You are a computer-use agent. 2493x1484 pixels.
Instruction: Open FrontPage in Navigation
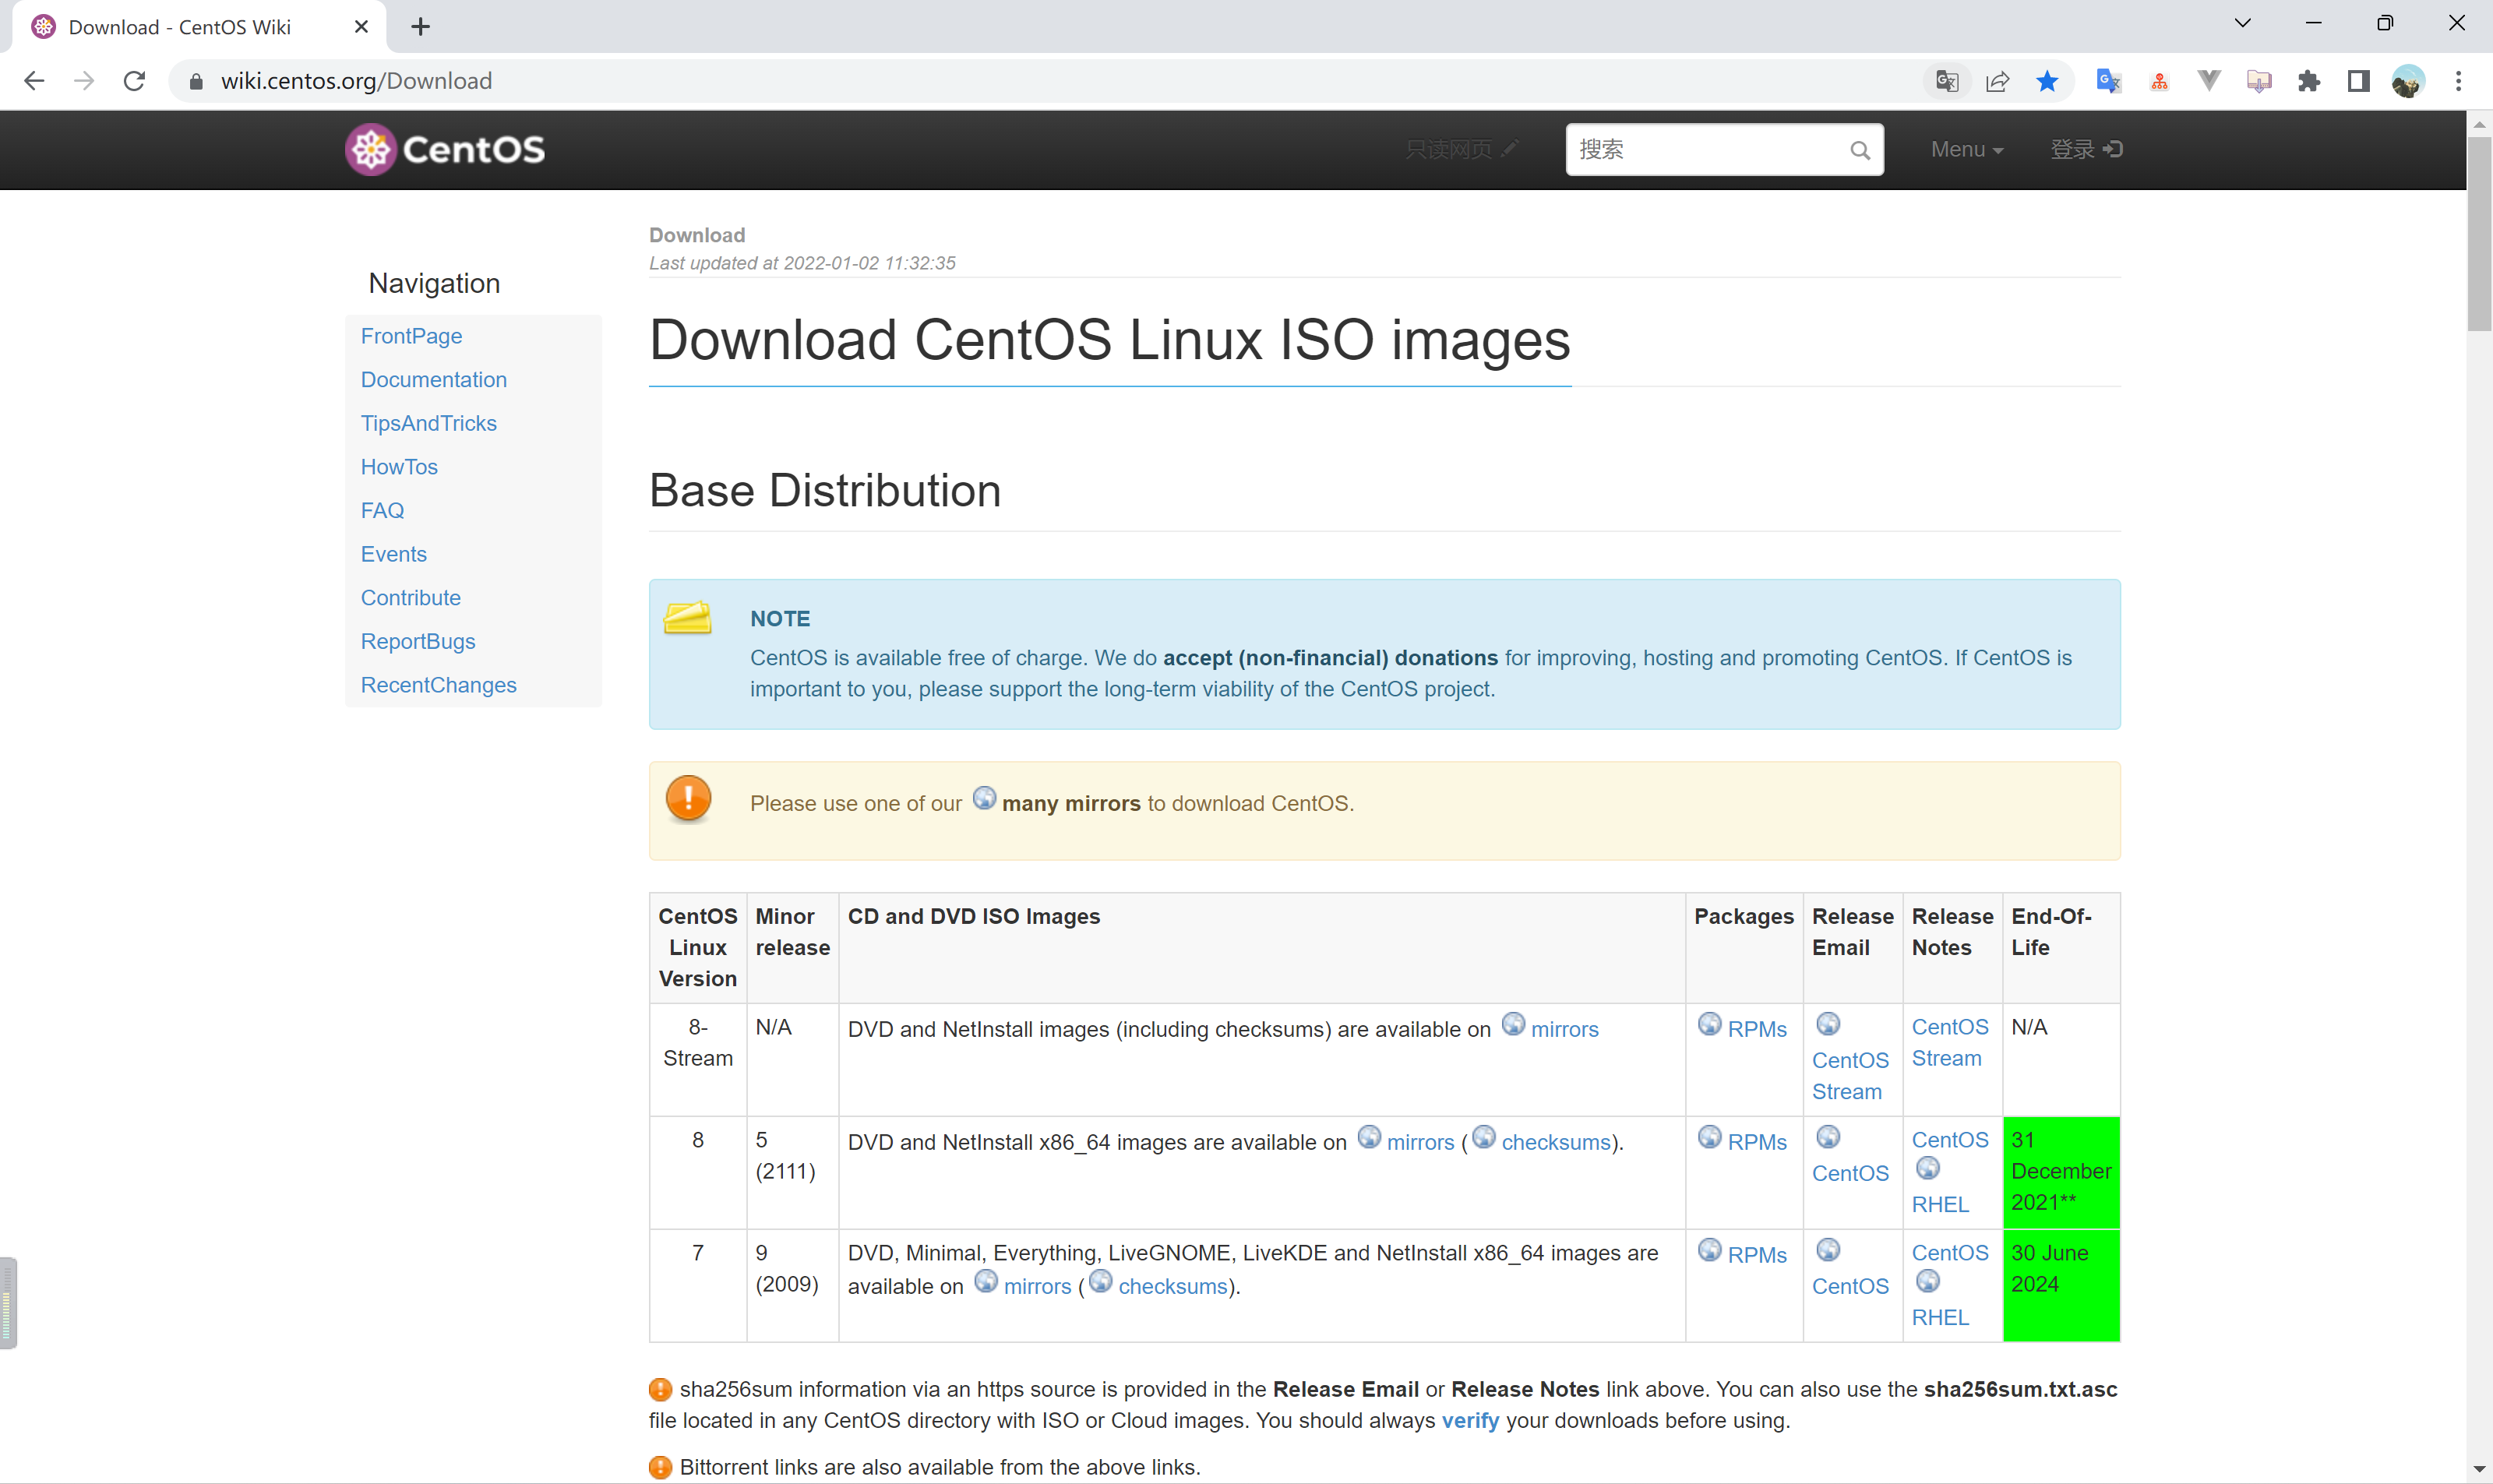click(x=411, y=336)
